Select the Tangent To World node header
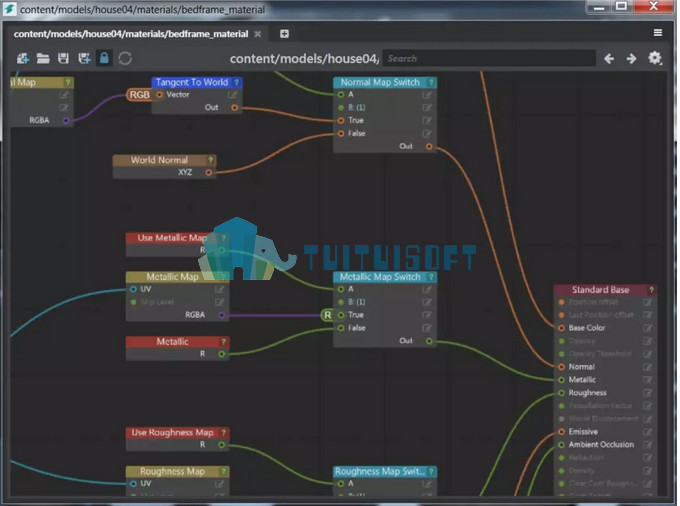This screenshot has height=506, width=680. coord(196,82)
